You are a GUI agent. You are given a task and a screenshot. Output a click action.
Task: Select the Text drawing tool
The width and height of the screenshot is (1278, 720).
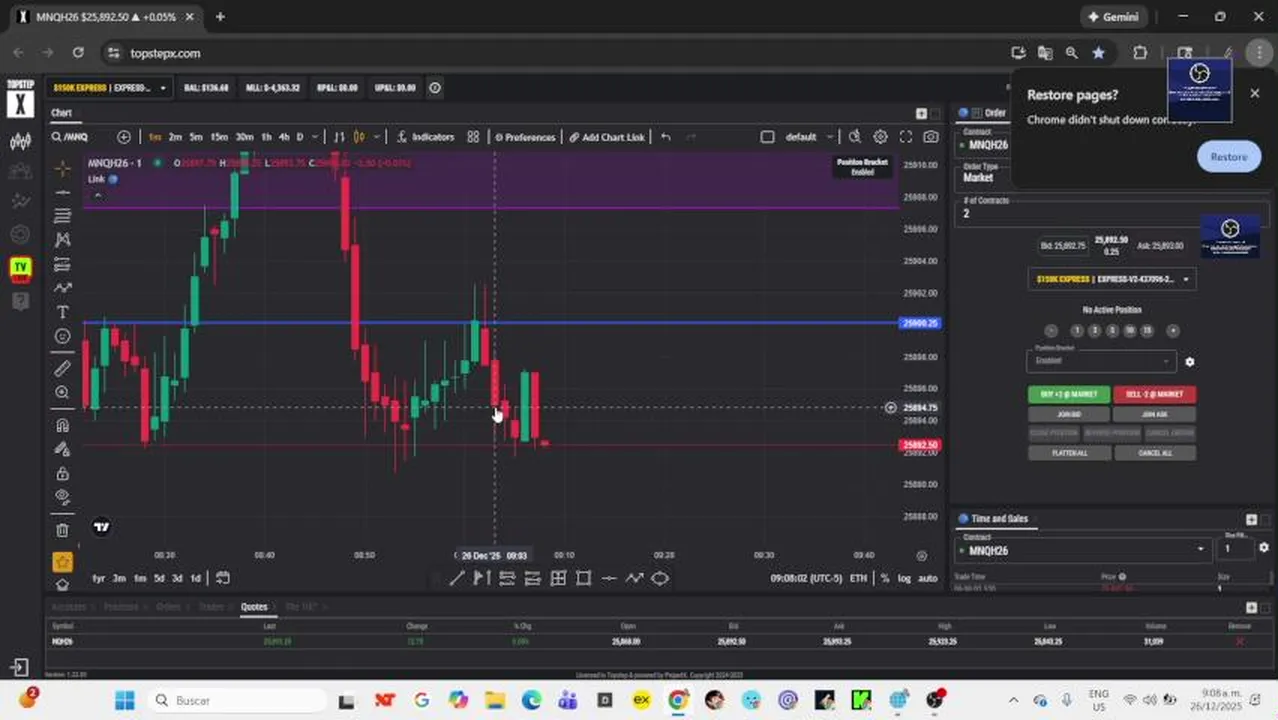pos(62,312)
